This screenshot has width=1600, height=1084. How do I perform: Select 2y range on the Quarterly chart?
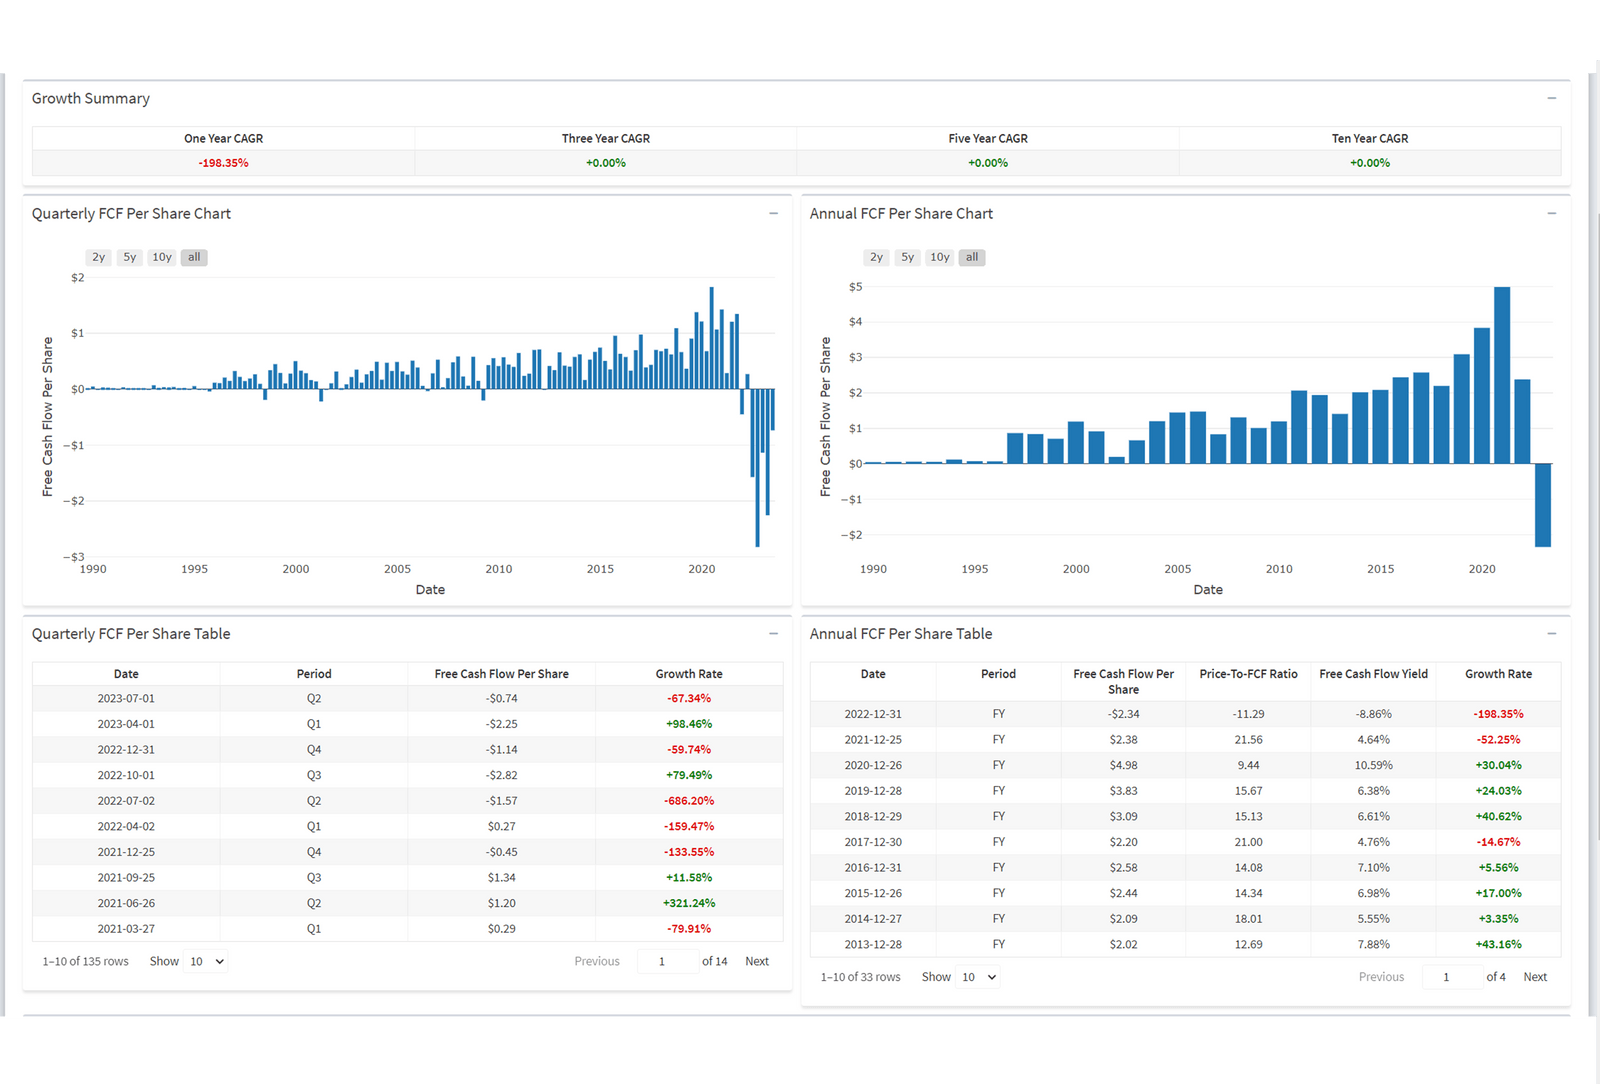point(97,257)
